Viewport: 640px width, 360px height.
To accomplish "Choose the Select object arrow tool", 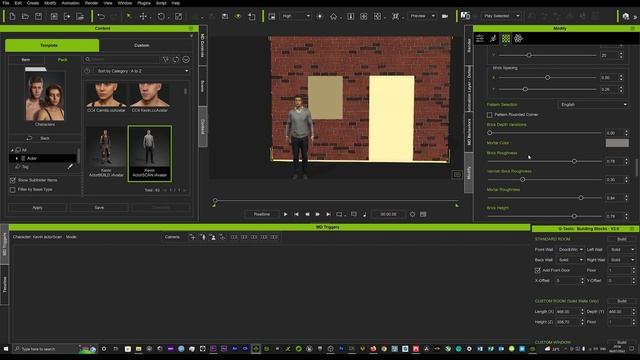I will 129,16.
